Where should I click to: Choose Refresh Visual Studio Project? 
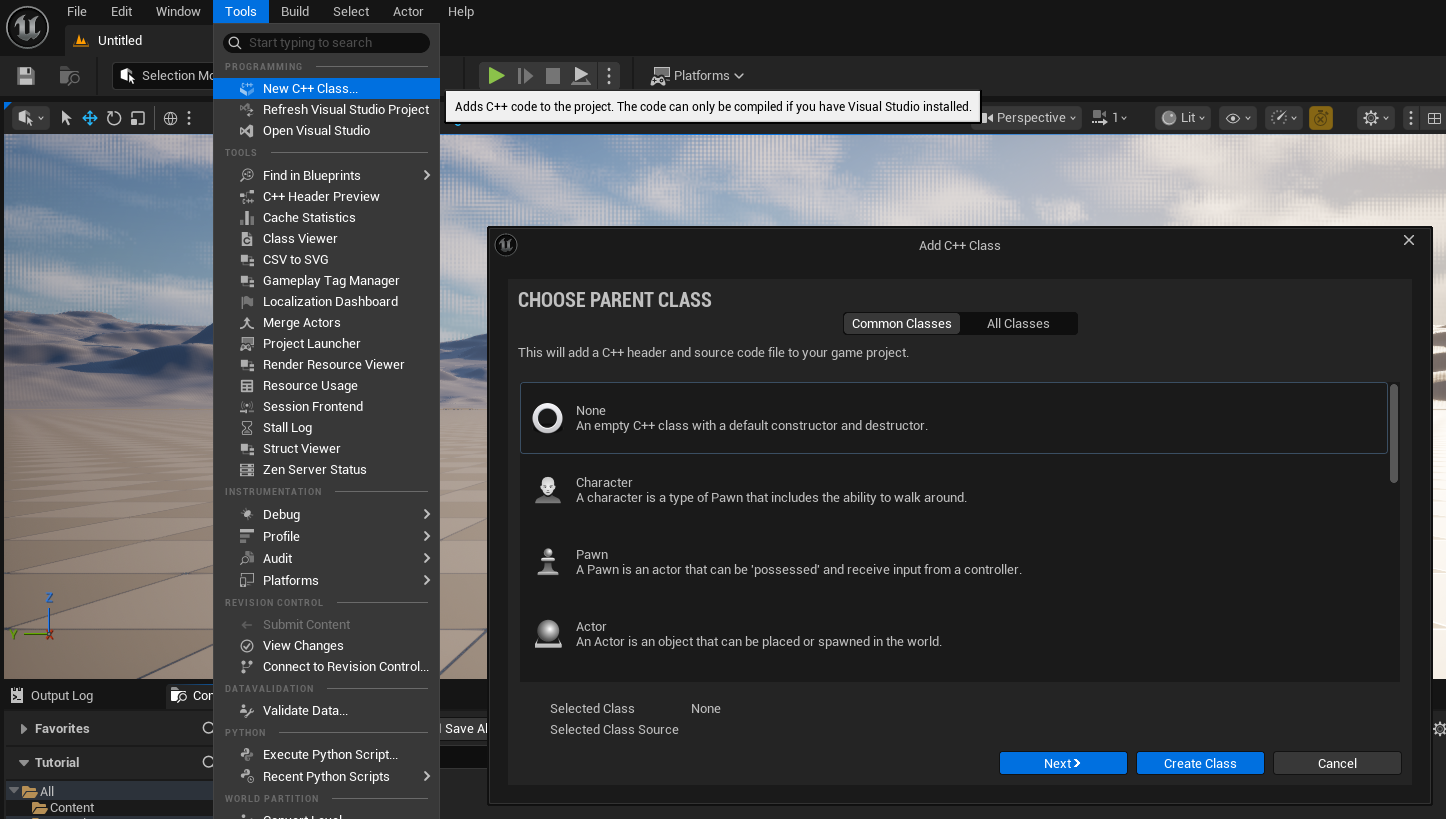(x=345, y=110)
